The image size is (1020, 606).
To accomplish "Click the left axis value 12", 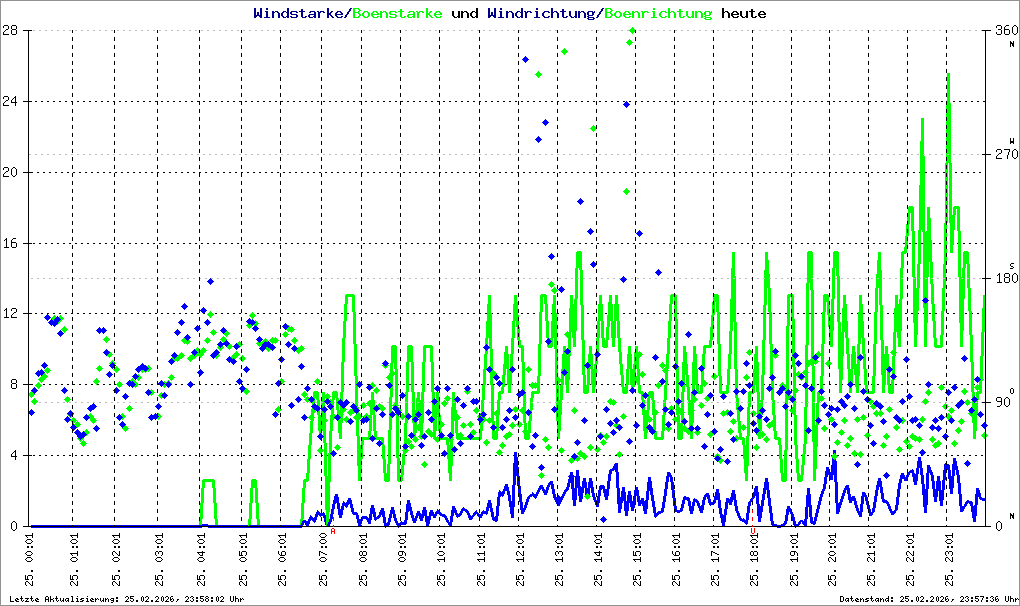I will [9, 313].
